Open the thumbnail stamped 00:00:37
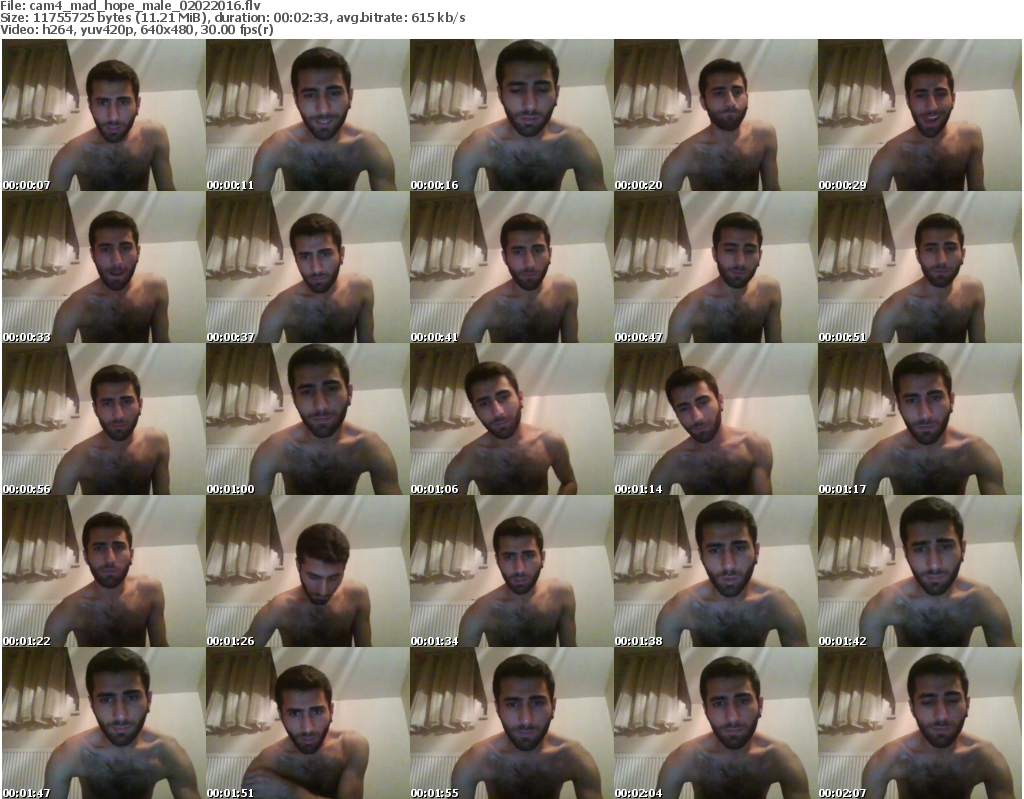 pyautogui.click(x=308, y=267)
